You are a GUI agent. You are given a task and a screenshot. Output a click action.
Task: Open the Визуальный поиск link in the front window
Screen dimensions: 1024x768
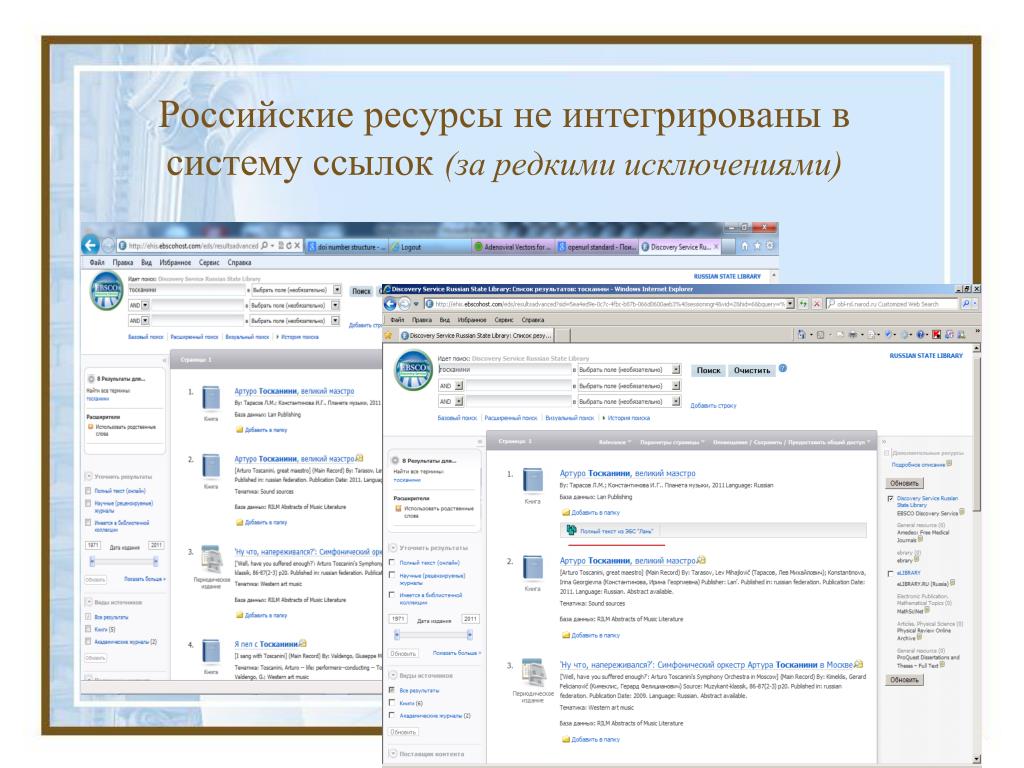coord(570,418)
